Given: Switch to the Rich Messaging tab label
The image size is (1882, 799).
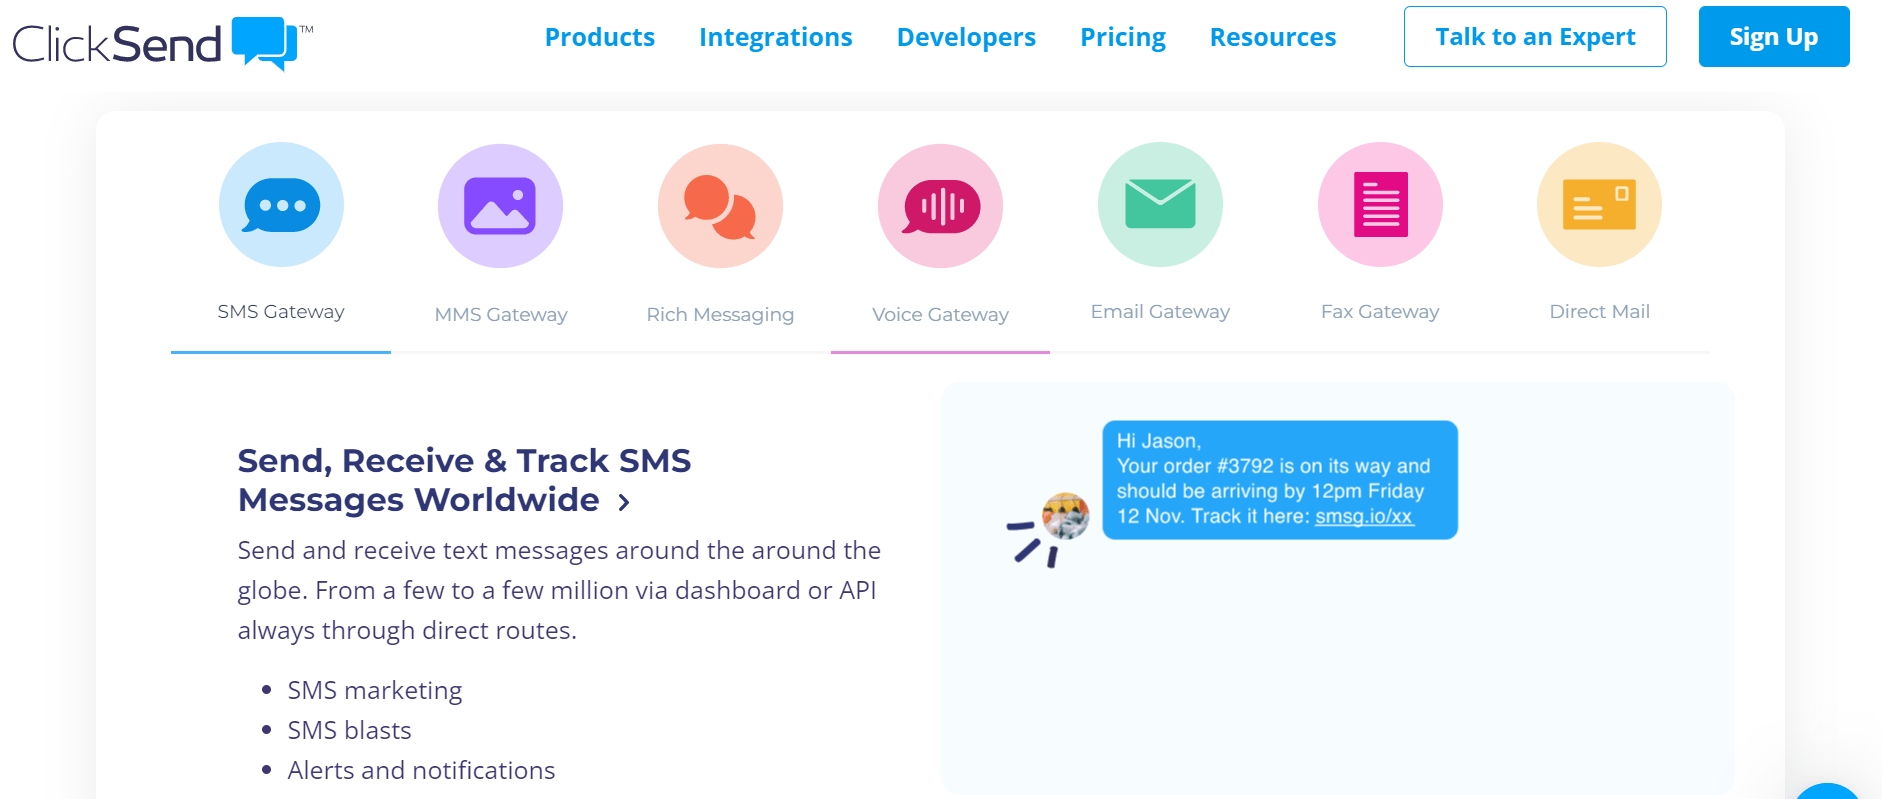Looking at the screenshot, I should pos(720,315).
